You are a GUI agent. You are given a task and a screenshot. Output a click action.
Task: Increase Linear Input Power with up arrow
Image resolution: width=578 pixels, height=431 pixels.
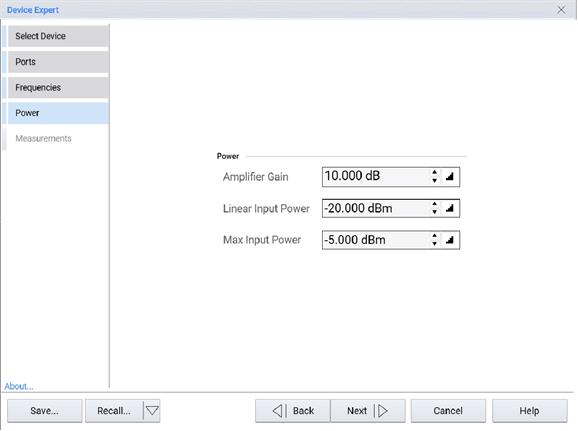point(435,204)
